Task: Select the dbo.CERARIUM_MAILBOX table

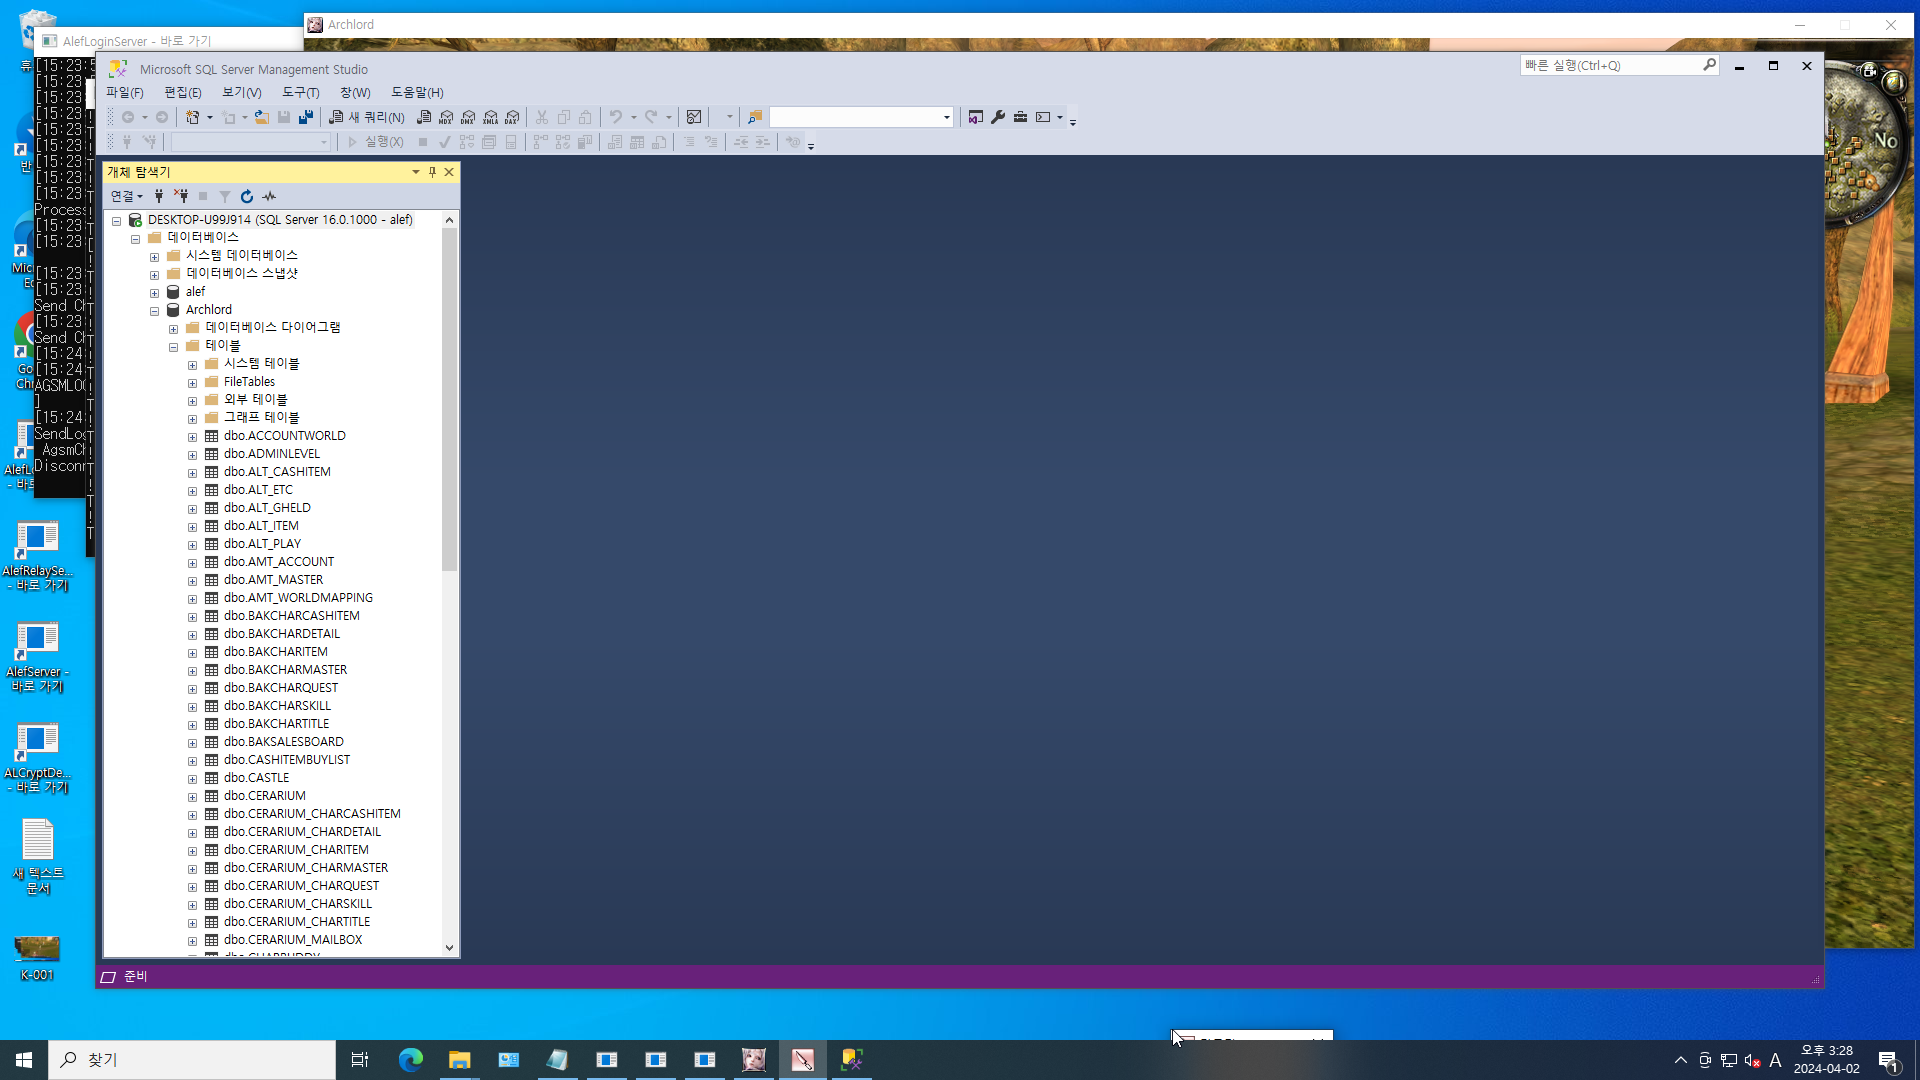Action: 293,940
